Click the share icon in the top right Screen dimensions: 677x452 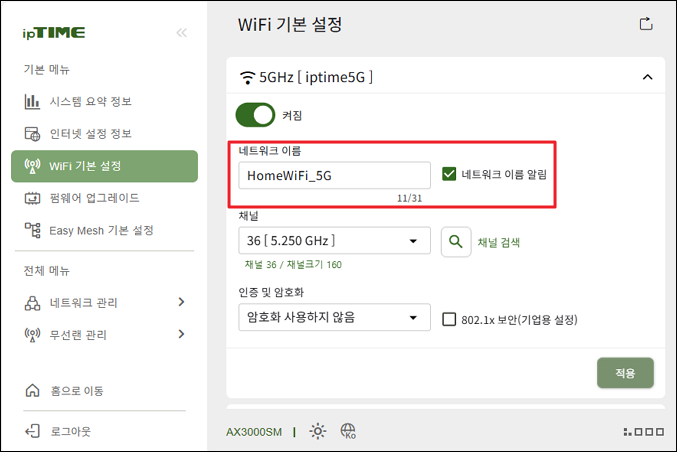[646, 24]
